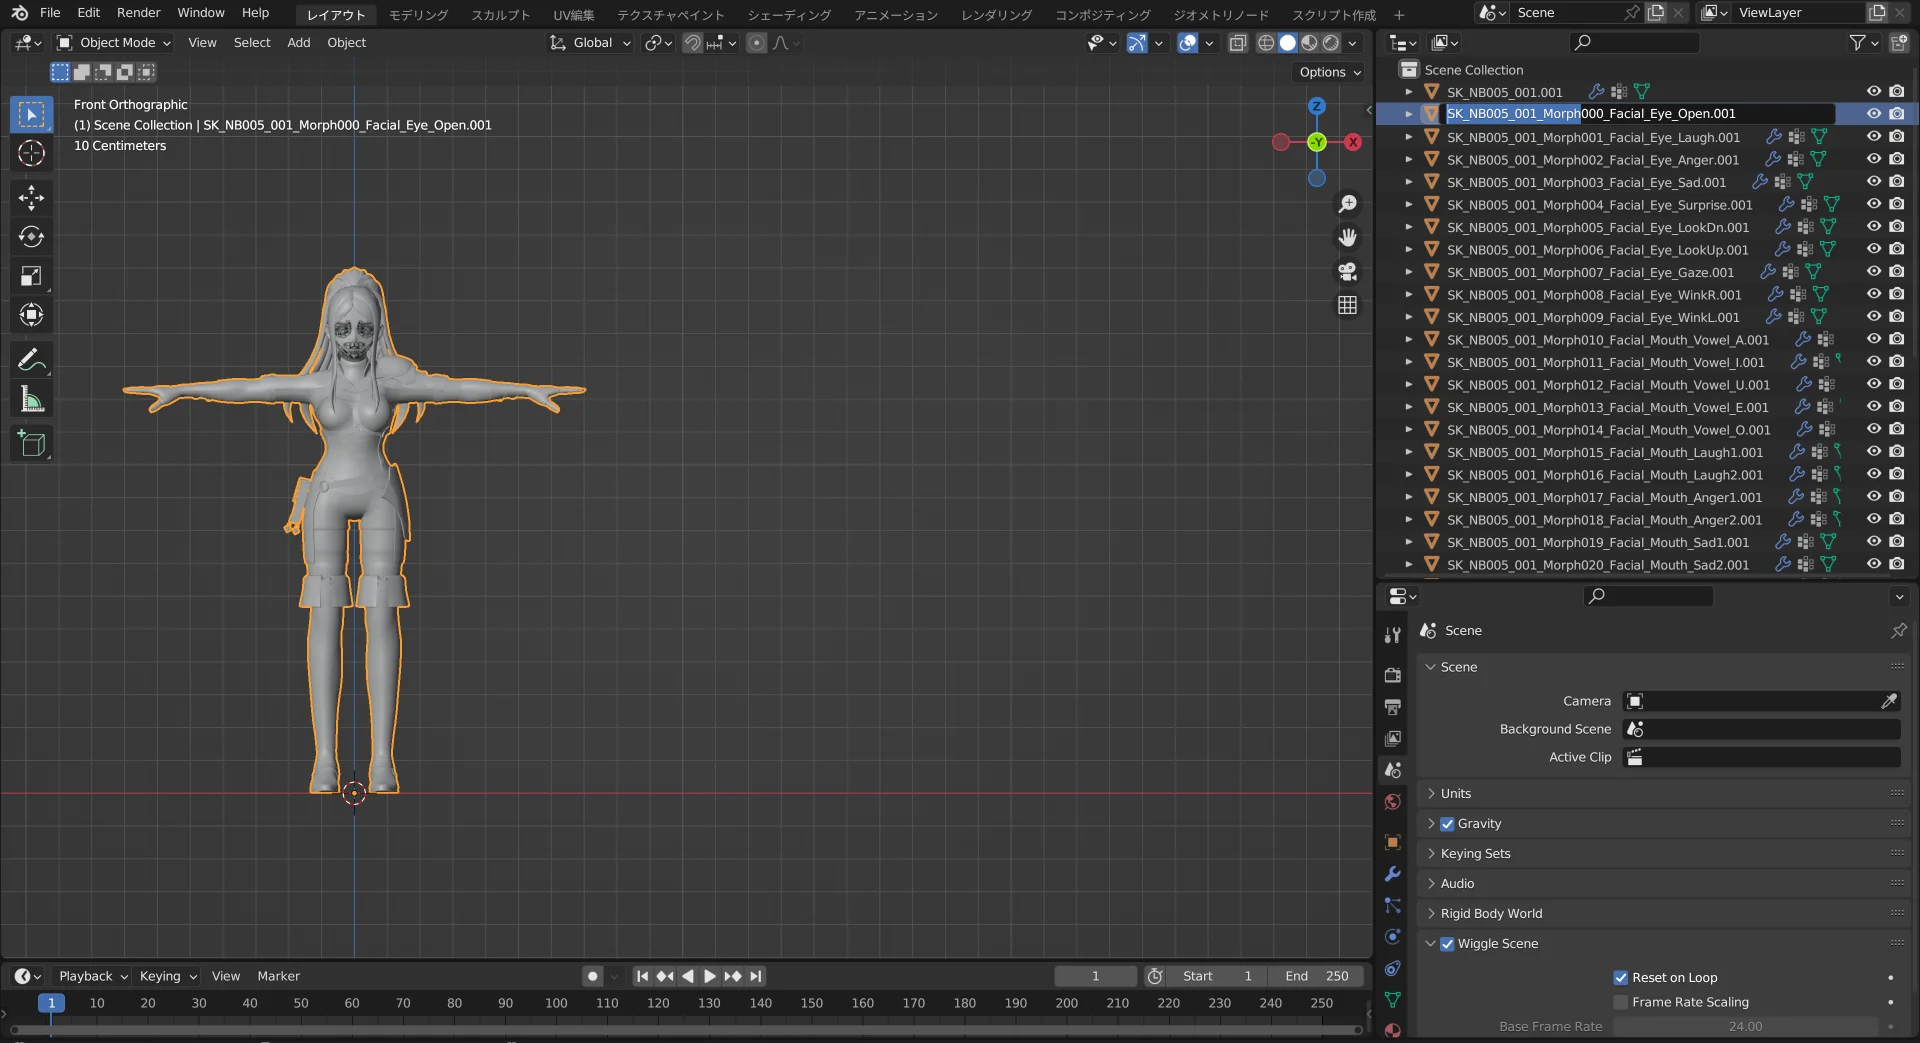This screenshot has height=1043, width=1920.
Task: Click the timeline Marker menu
Action: click(278, 976)
